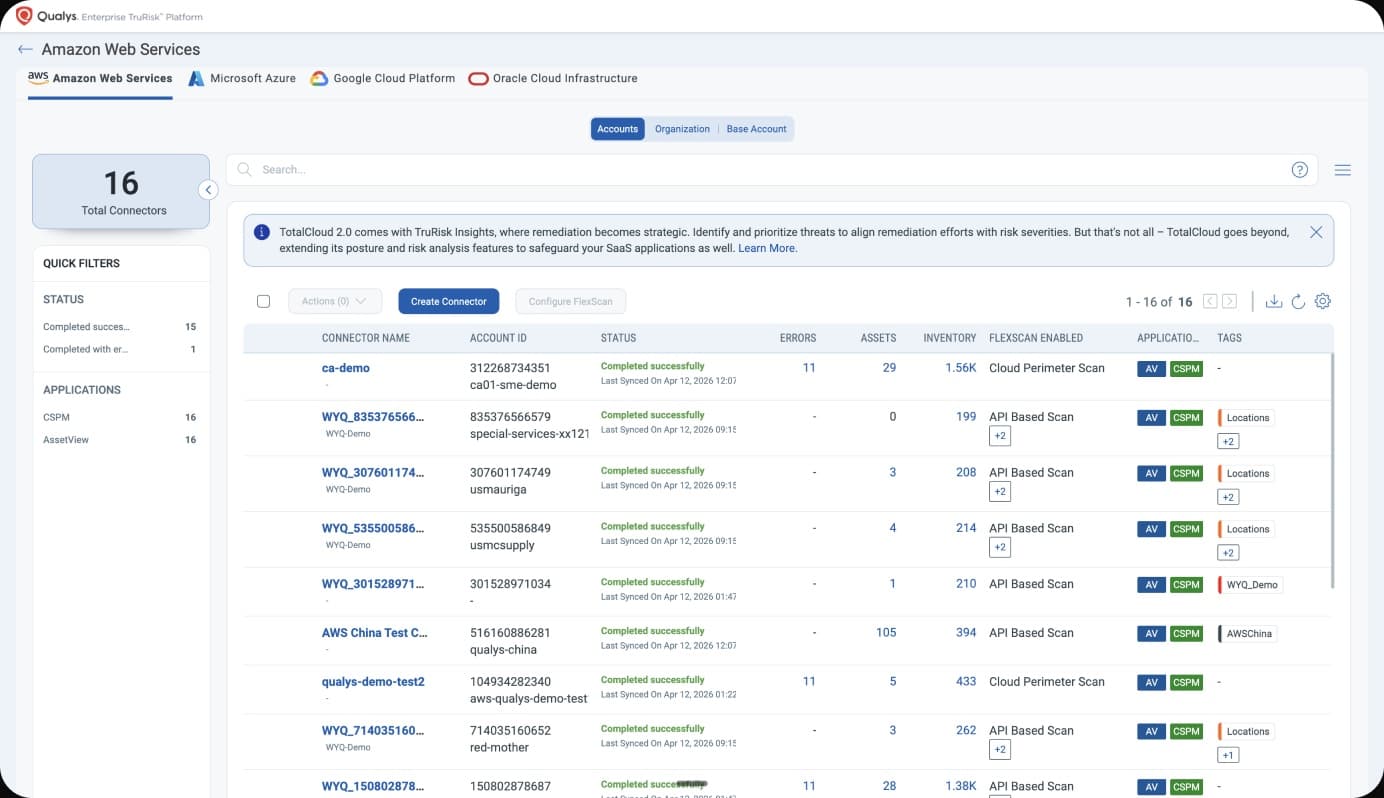The height and width of the screenshot is (798, 1384).
Task: Click the Oracle Cloud logo icon
Action: coord(478,78)
